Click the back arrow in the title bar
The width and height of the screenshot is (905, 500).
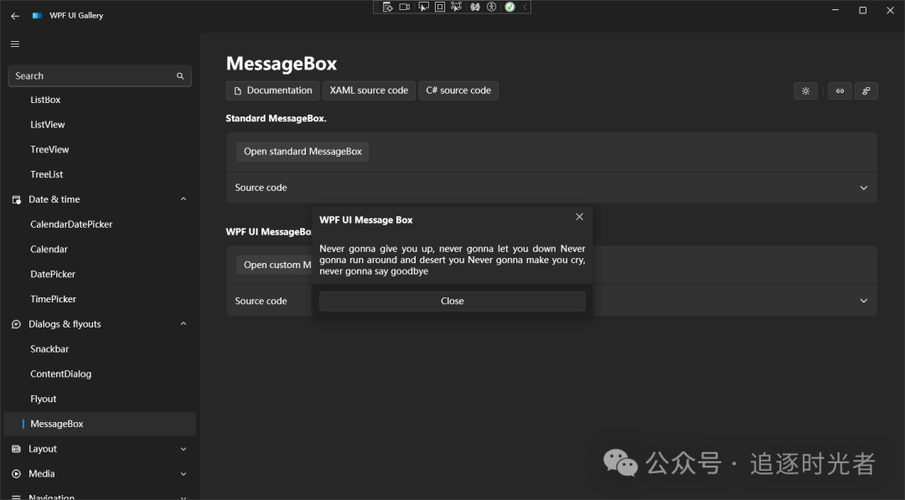15,16
